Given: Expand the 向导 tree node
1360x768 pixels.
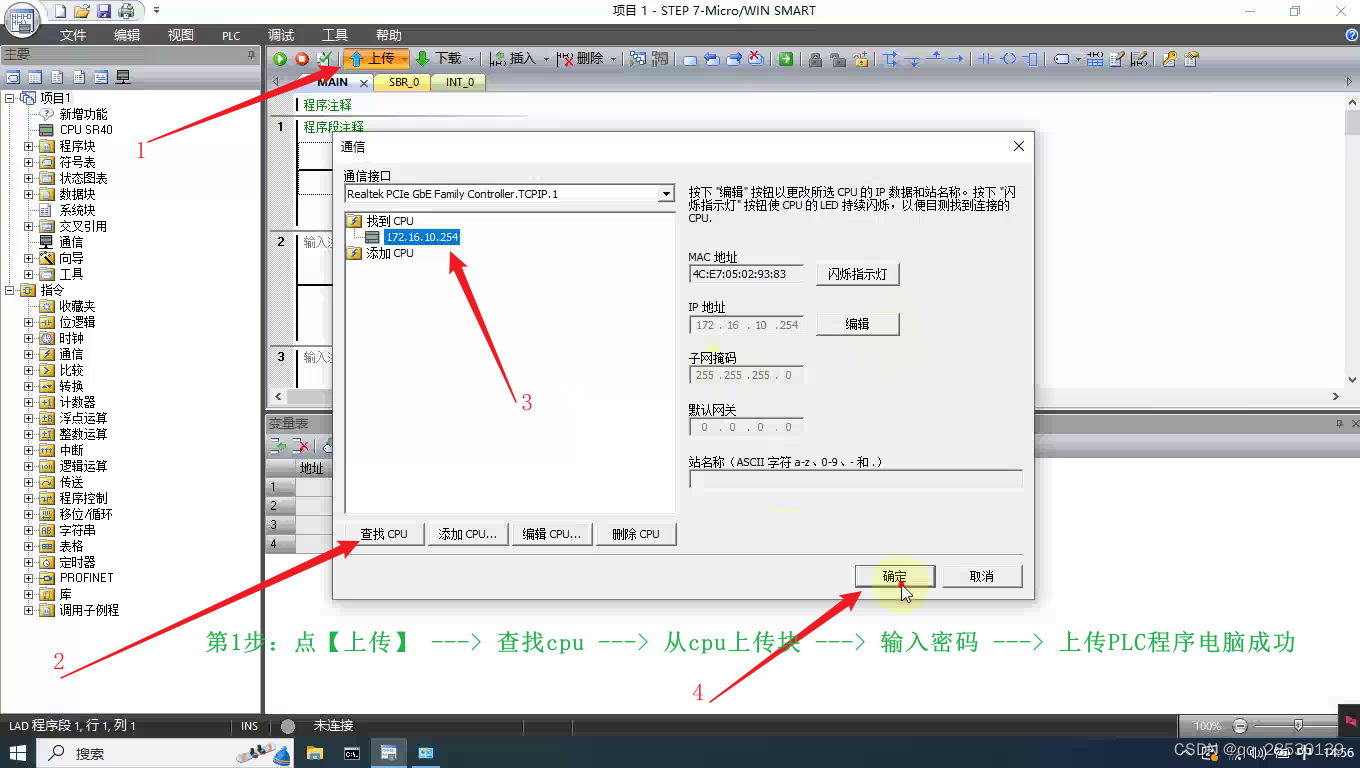Looking at the screenshot, I should (x=29, y=258).
